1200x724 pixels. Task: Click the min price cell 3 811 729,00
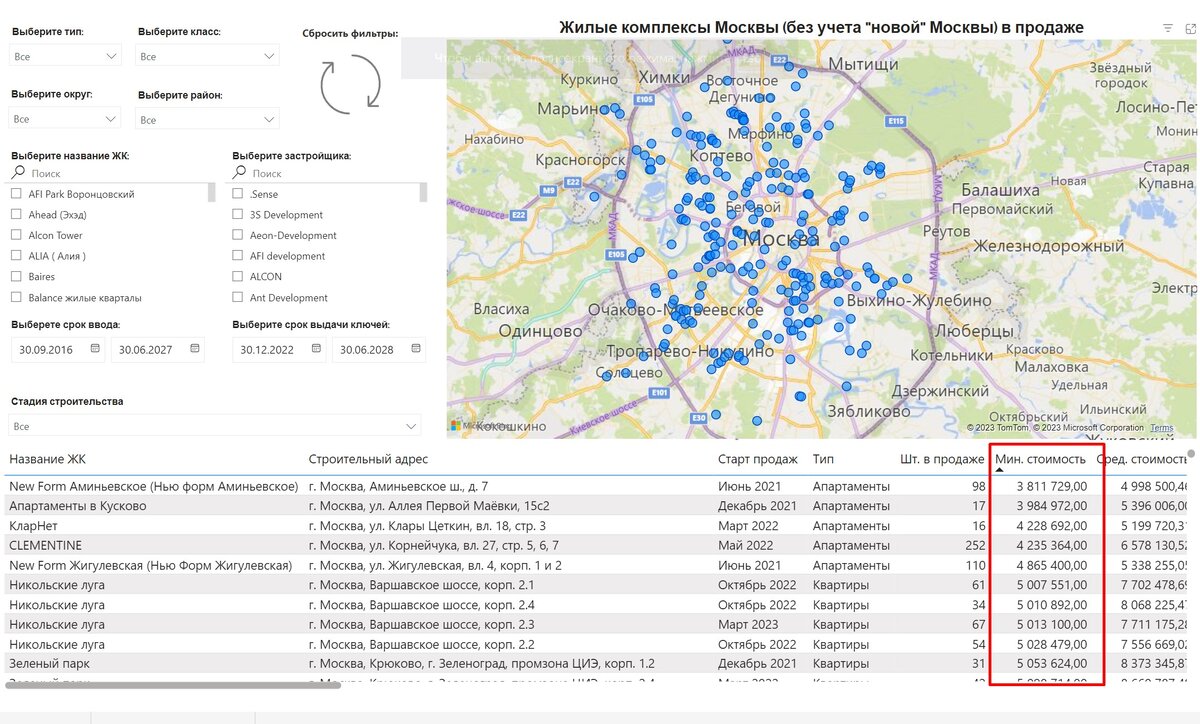[x=1052, y=486]
